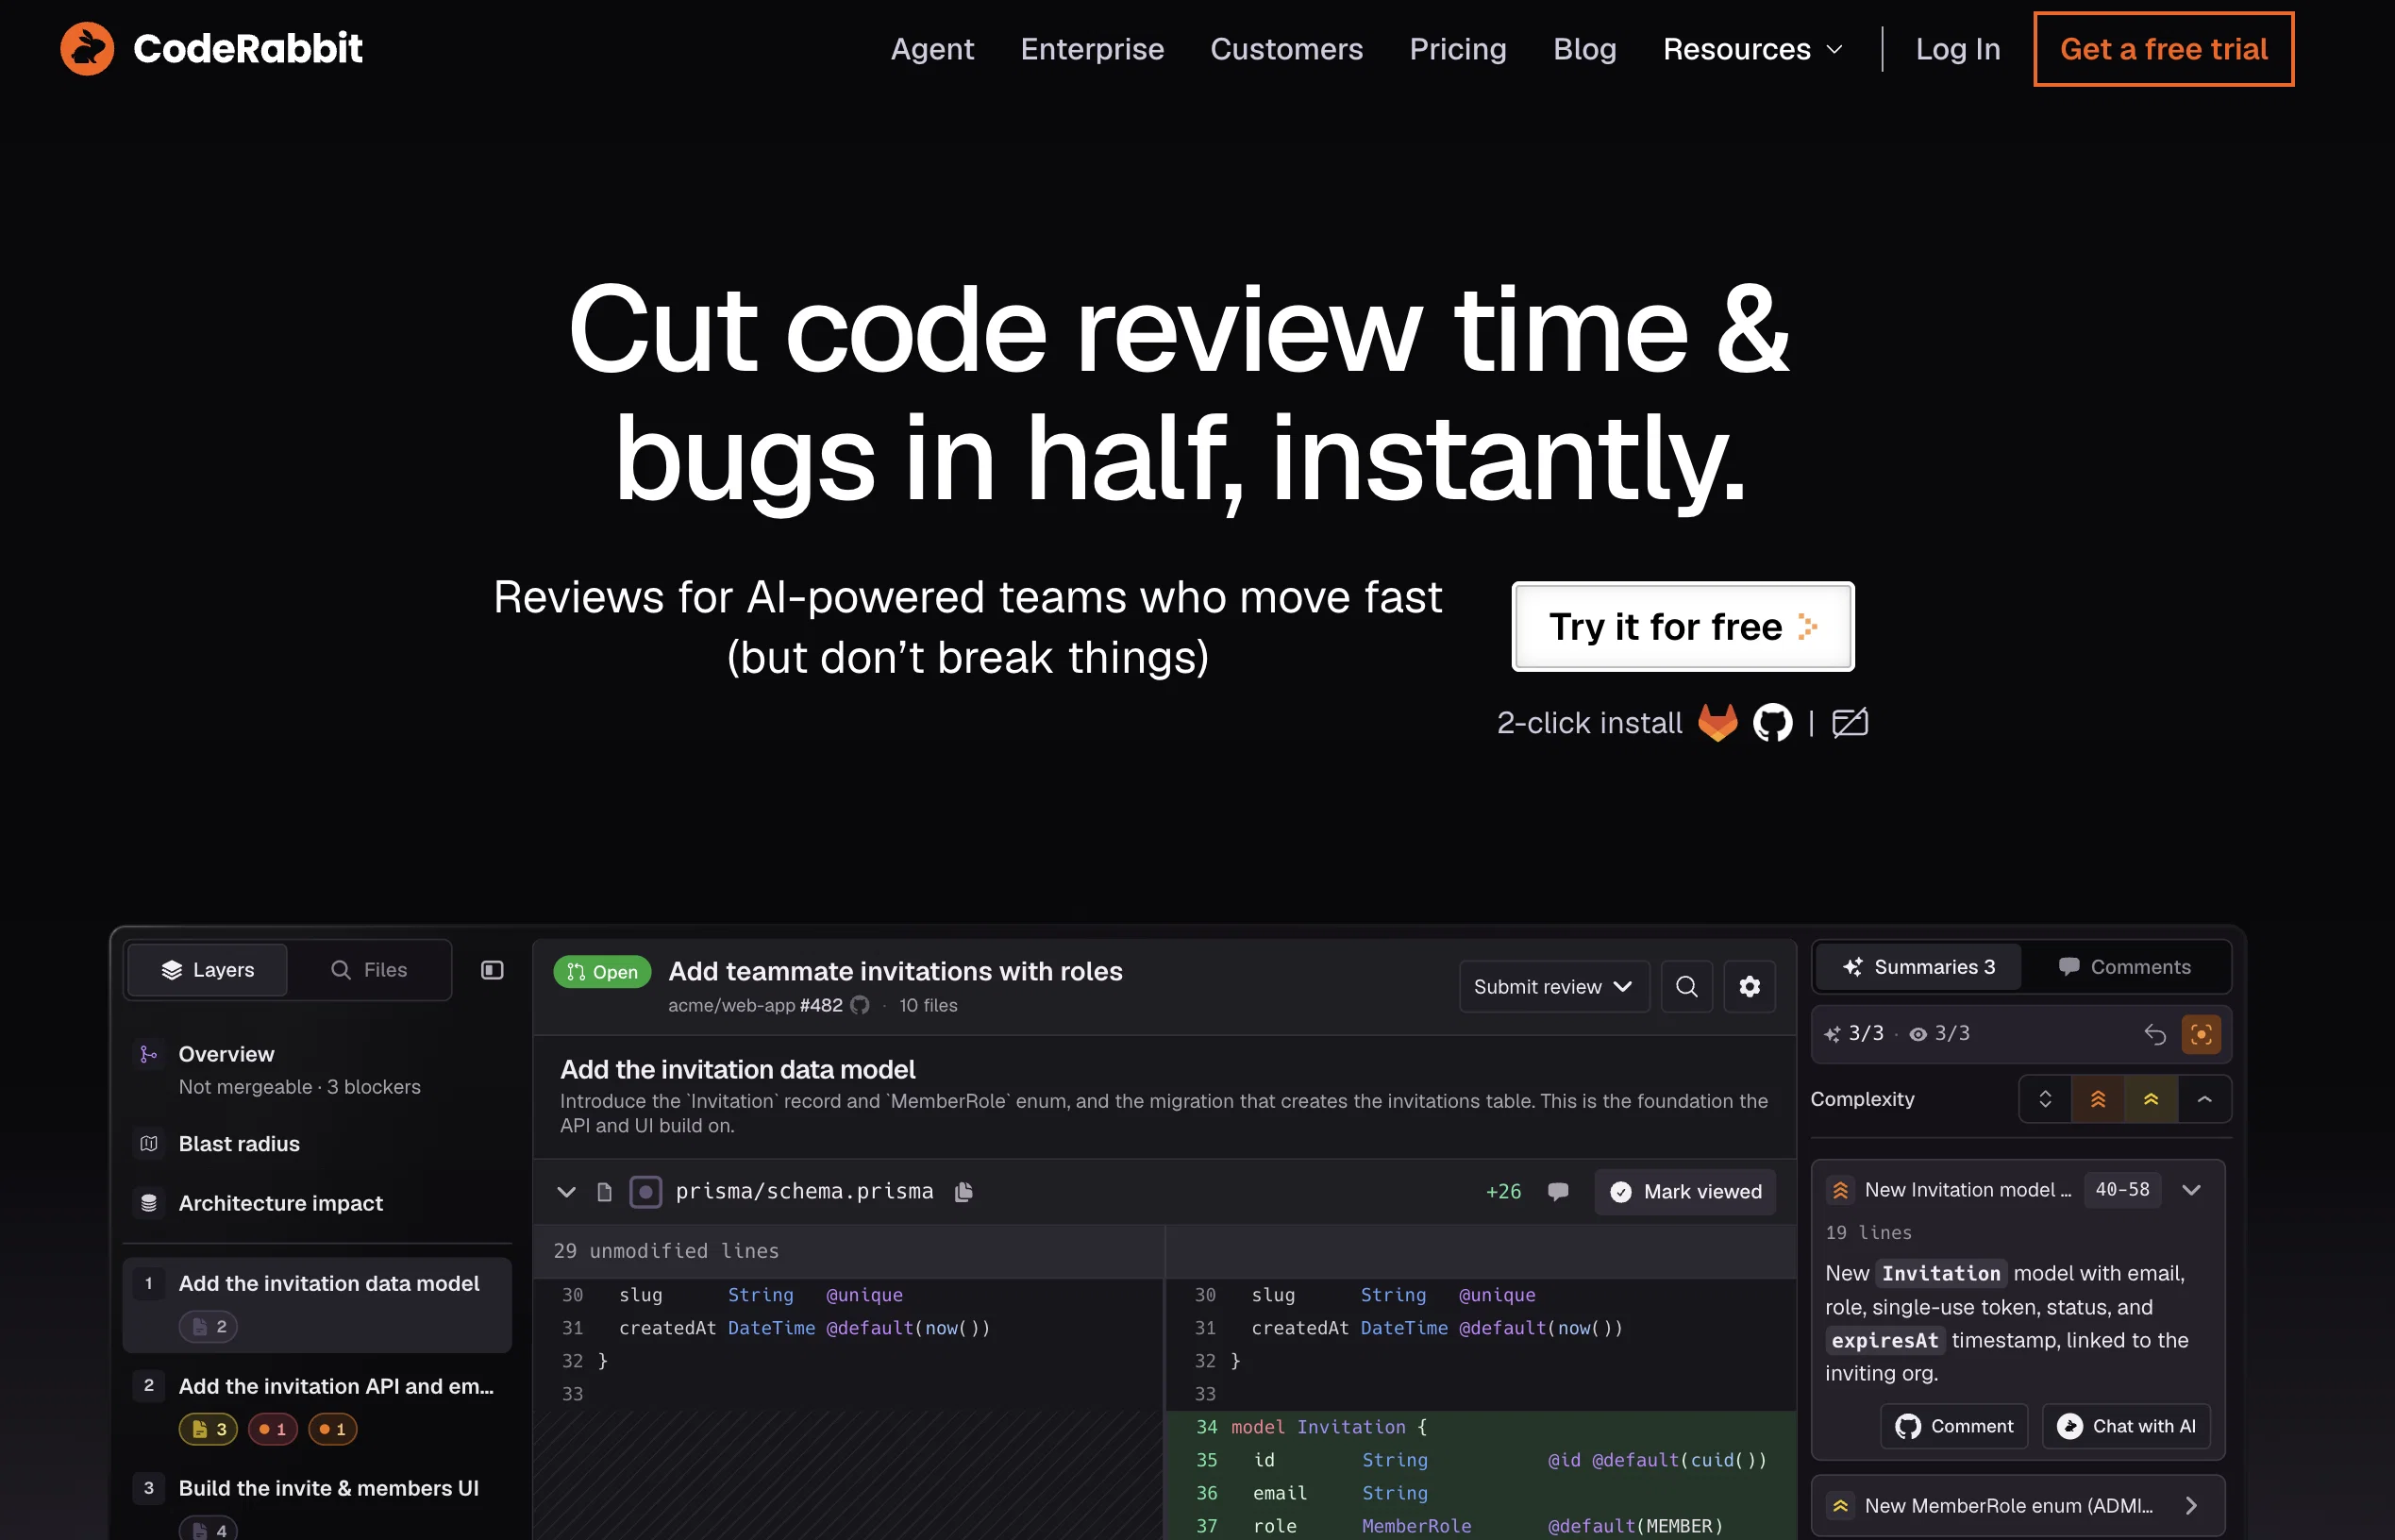This screenshot has width=2395, height=1540.
Task: Open the Blog nav item
Action: 1584,49
